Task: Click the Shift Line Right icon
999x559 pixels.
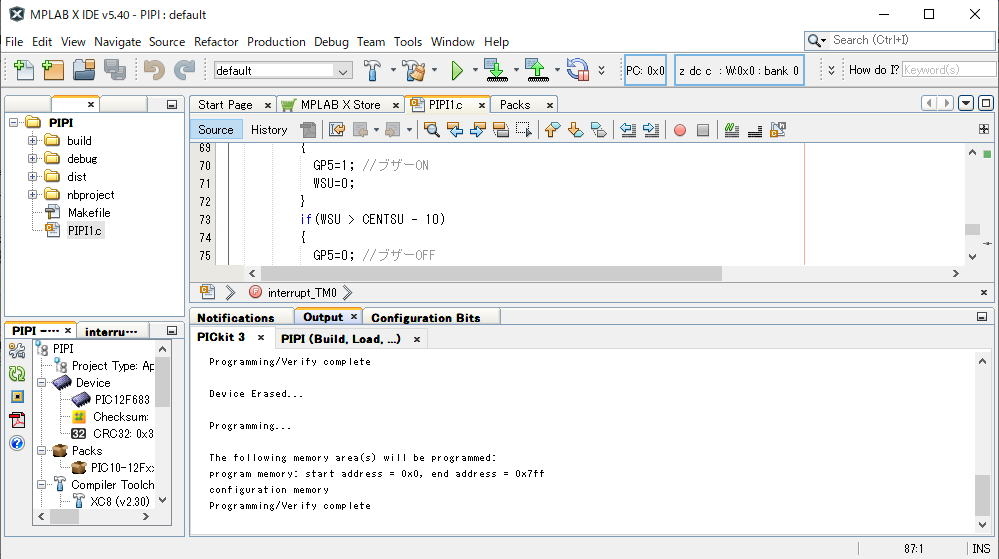Action: 650,130
